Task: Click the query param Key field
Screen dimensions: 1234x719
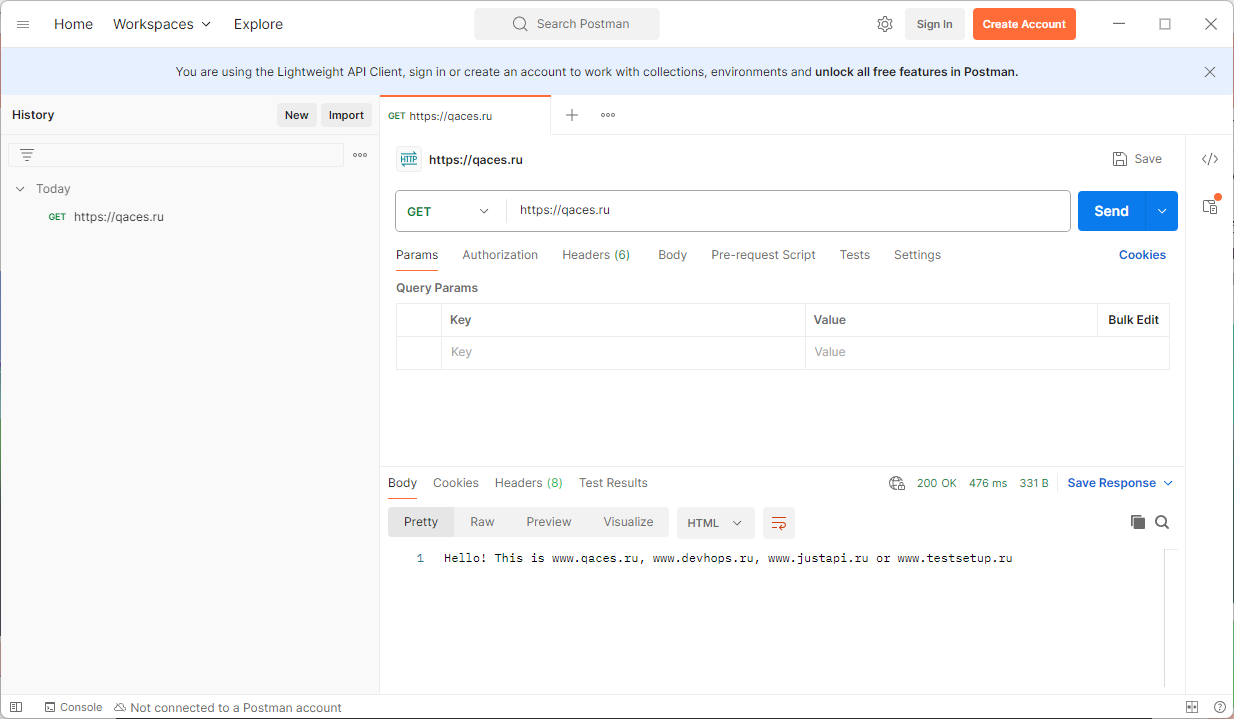Action: [x=623, y=352]
